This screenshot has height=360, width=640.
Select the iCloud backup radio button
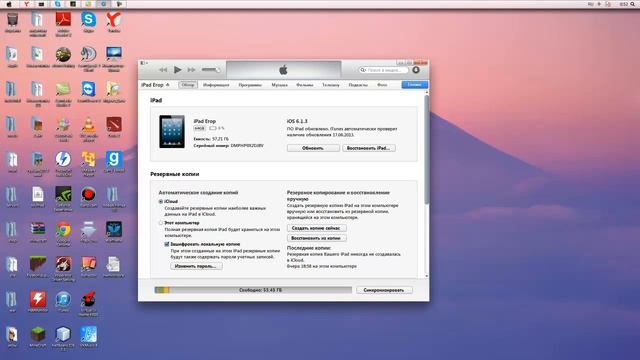tap(161, 202)
